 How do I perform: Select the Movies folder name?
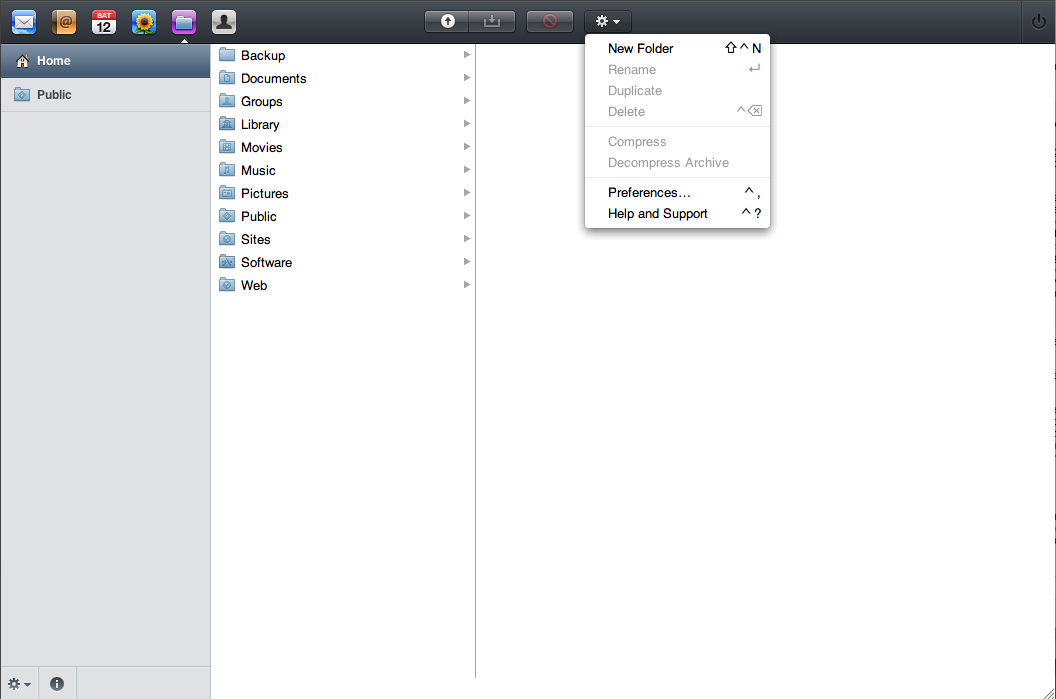pos(262,147)
